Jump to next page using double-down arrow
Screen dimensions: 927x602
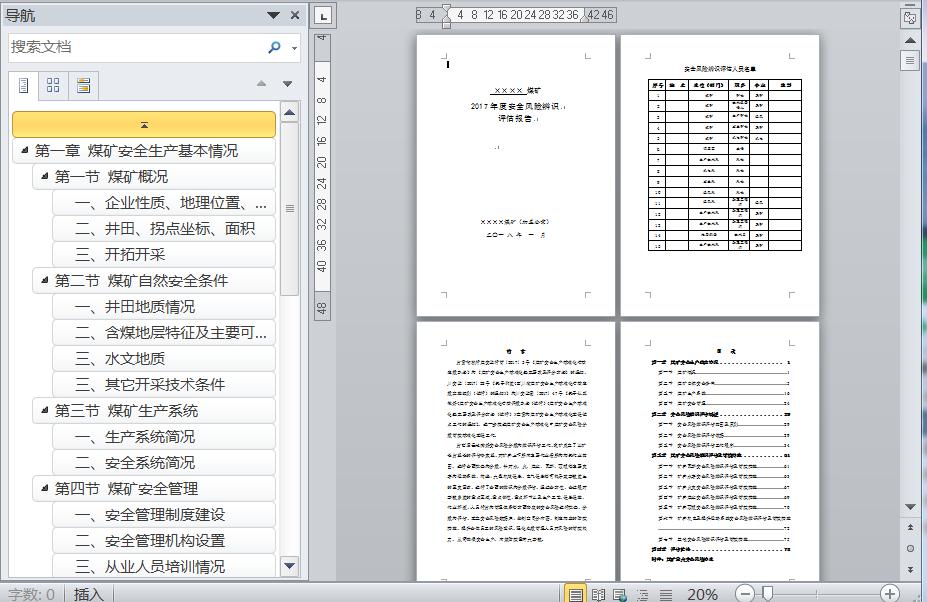(910, 569)
